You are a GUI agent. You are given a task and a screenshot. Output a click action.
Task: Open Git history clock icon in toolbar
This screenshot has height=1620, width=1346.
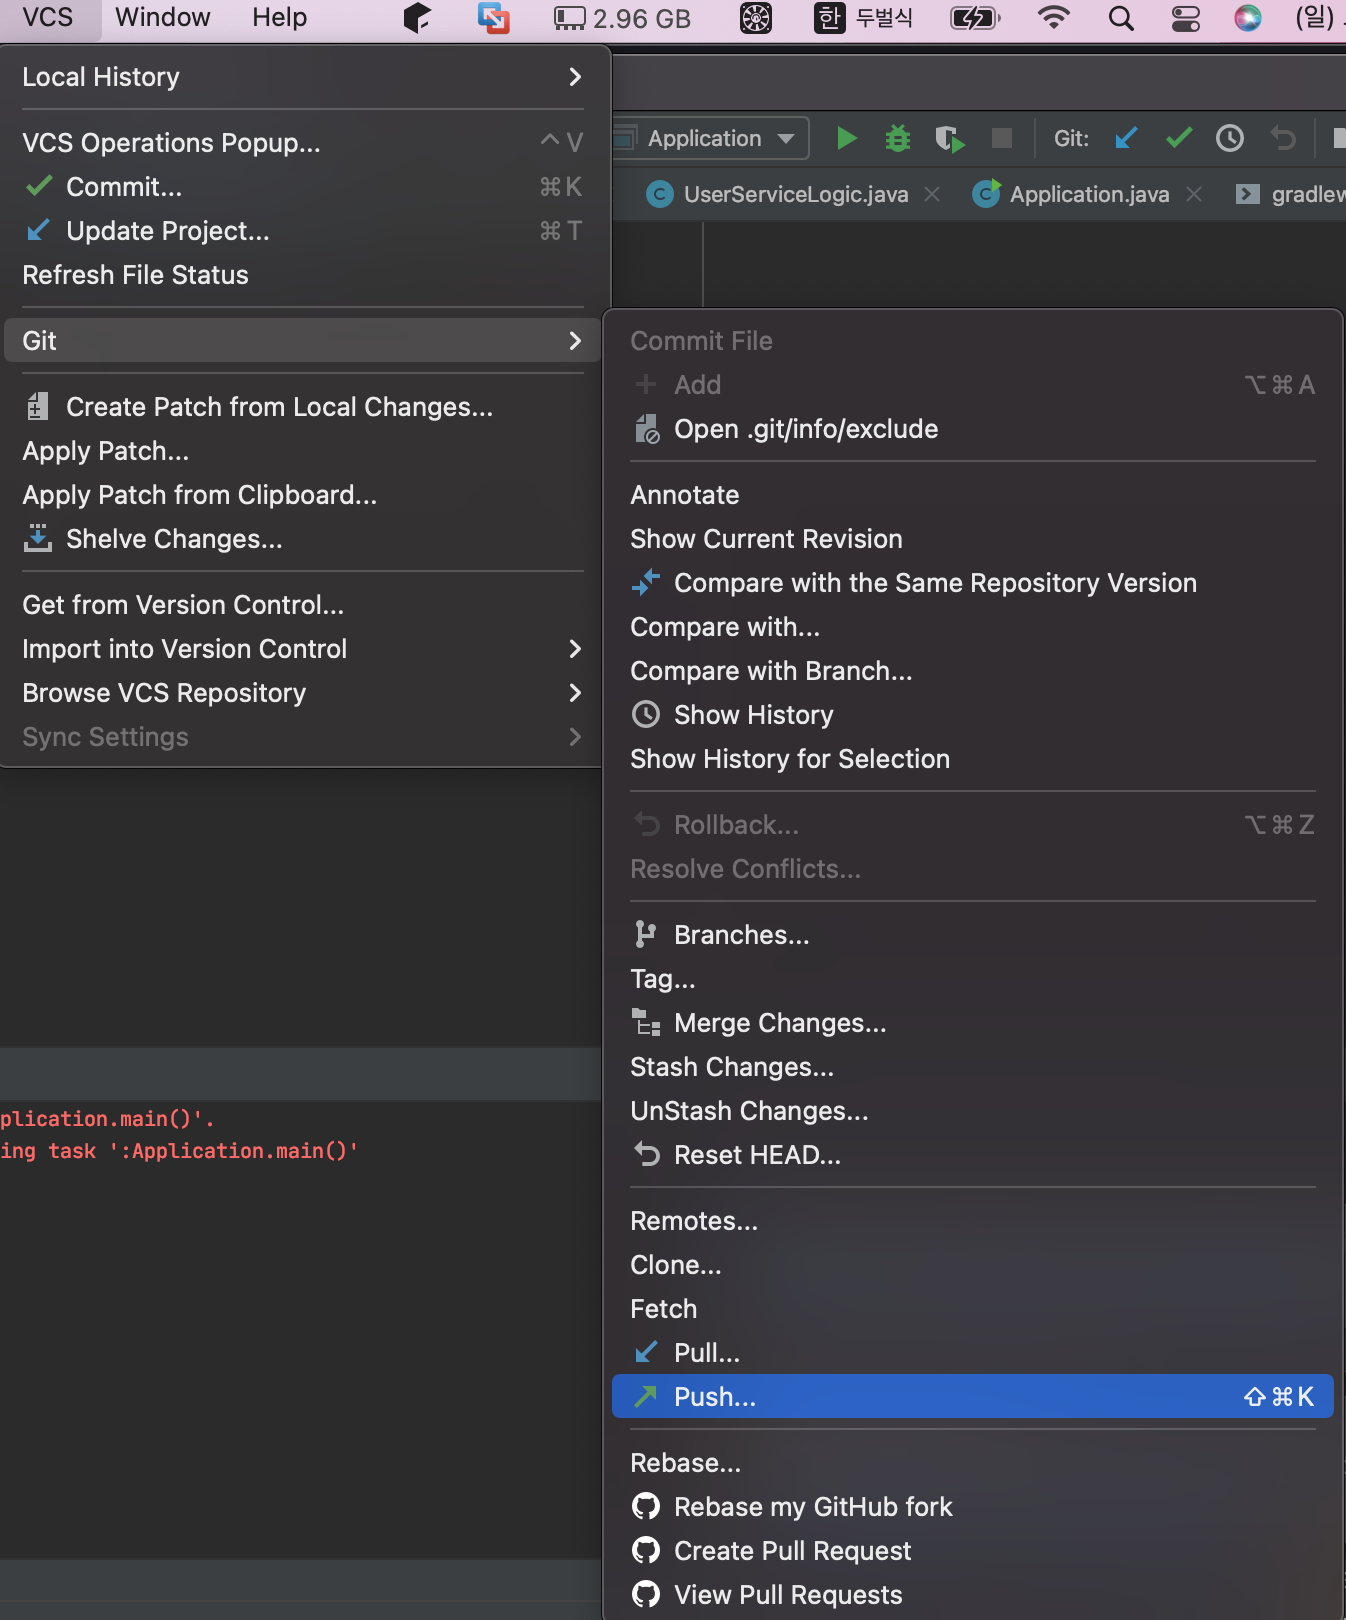click(1230, 138)
